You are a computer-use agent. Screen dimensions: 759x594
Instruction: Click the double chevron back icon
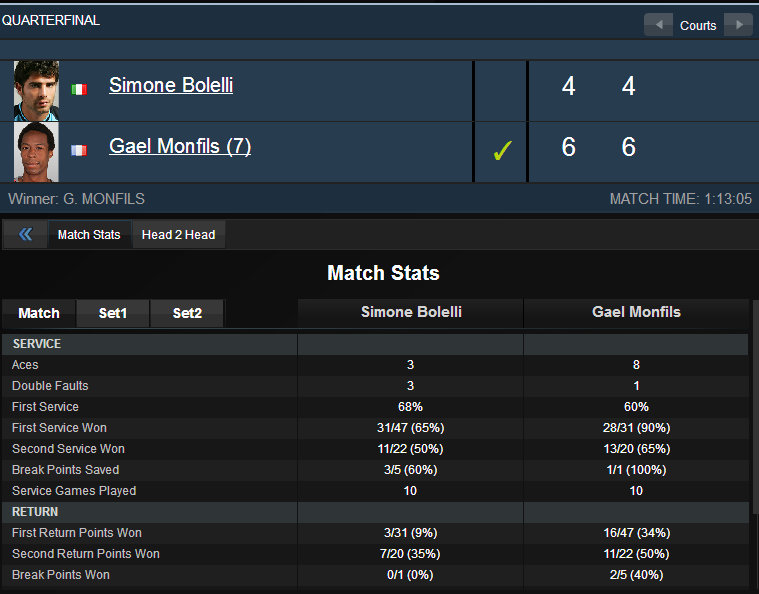[x=26, y=235]
